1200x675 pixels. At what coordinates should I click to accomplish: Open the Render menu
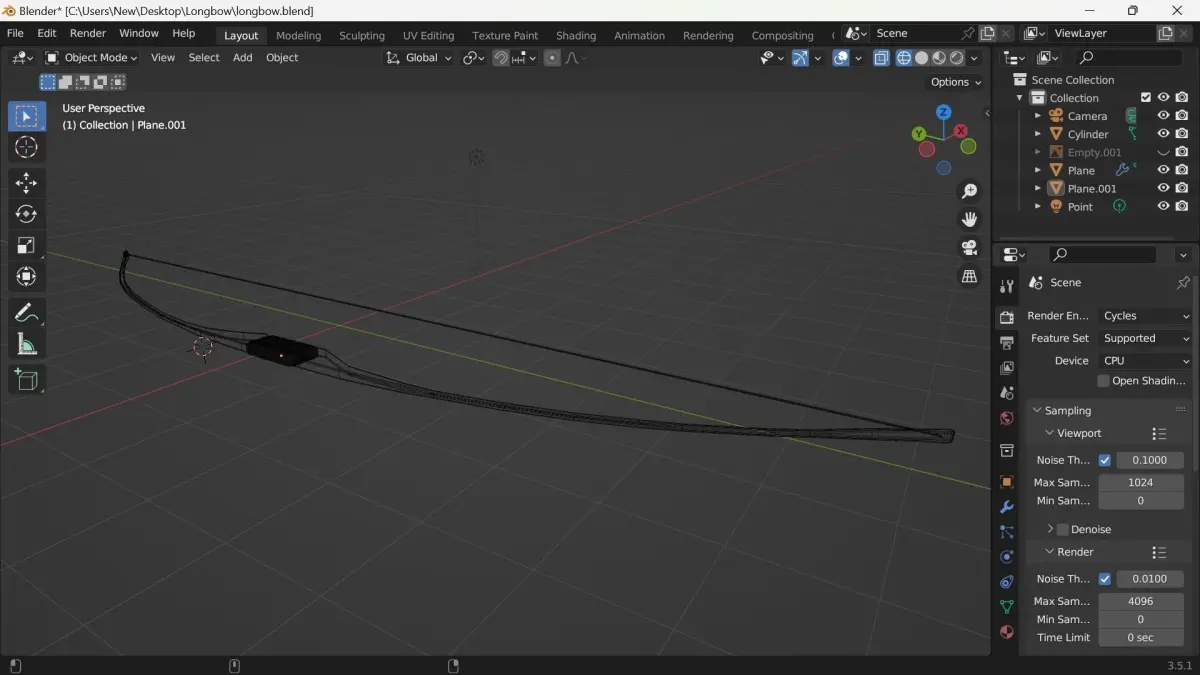88,33
